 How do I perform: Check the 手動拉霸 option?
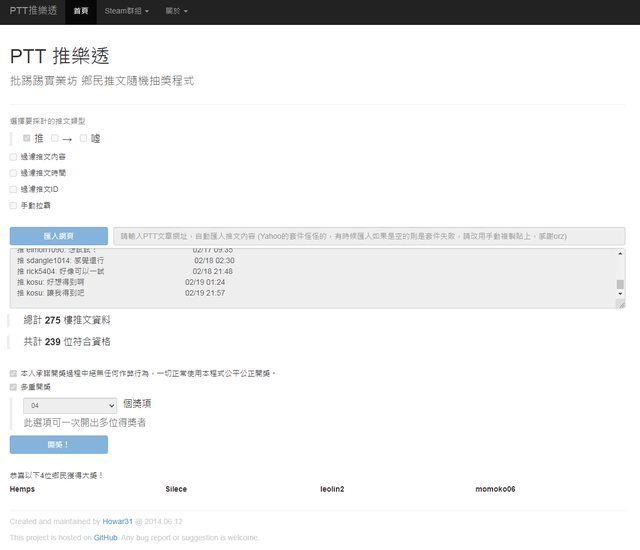click(x=13, y=205)
